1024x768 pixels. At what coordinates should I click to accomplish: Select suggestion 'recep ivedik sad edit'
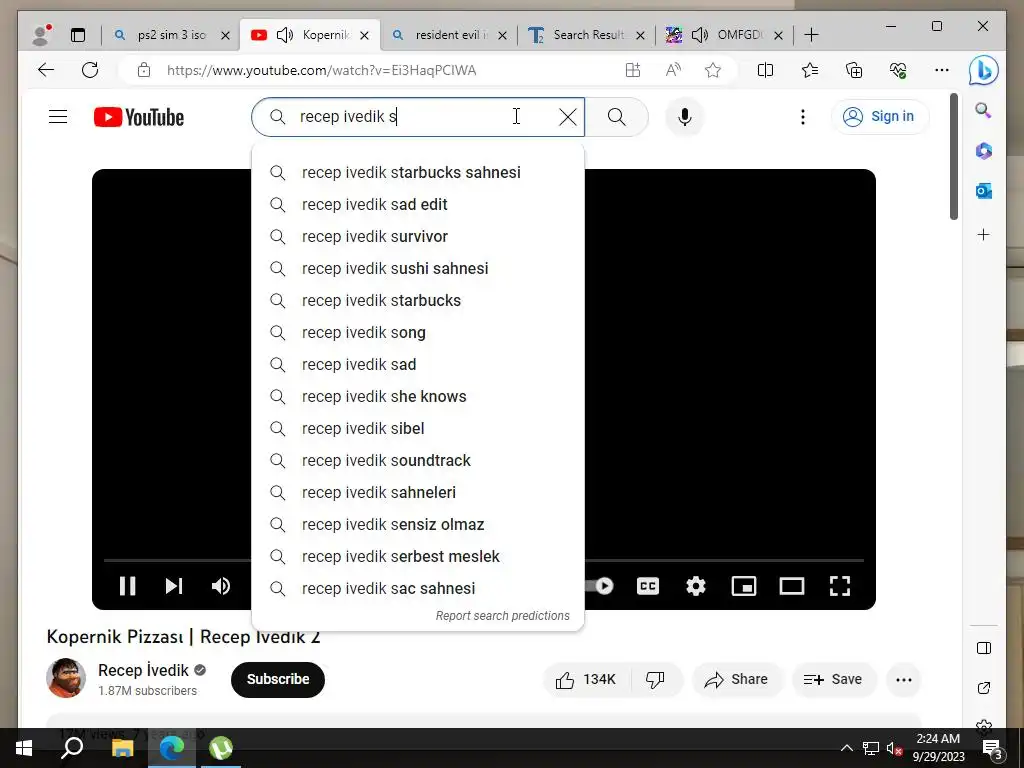pos(418,204)
